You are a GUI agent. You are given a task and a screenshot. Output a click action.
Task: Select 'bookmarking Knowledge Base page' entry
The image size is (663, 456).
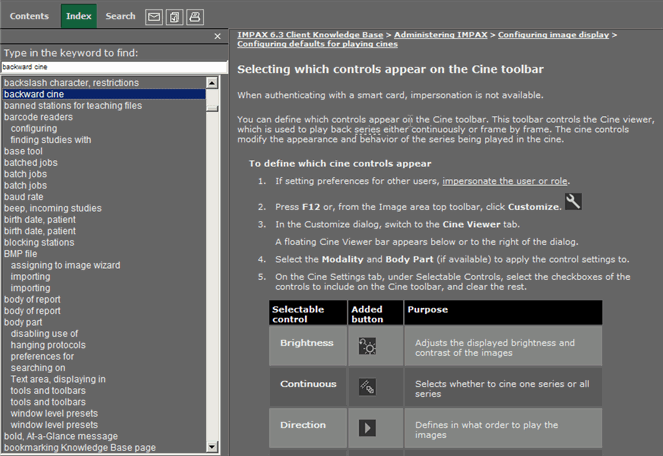80,448
